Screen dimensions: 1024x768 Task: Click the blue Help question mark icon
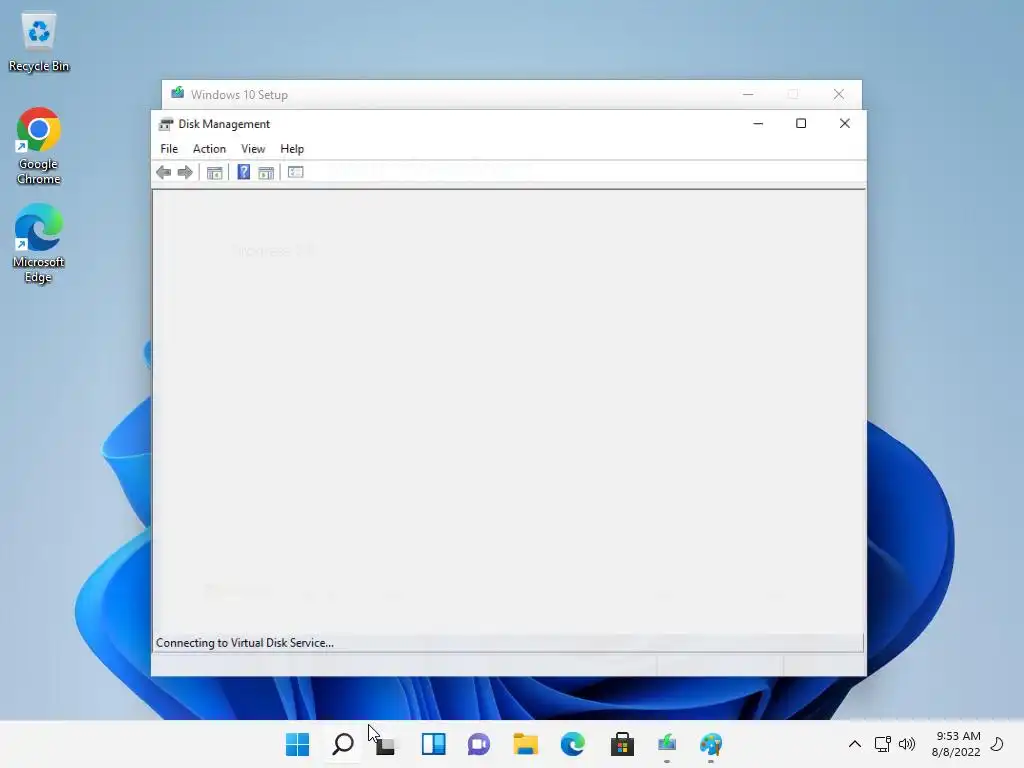[x=244, y=172]
